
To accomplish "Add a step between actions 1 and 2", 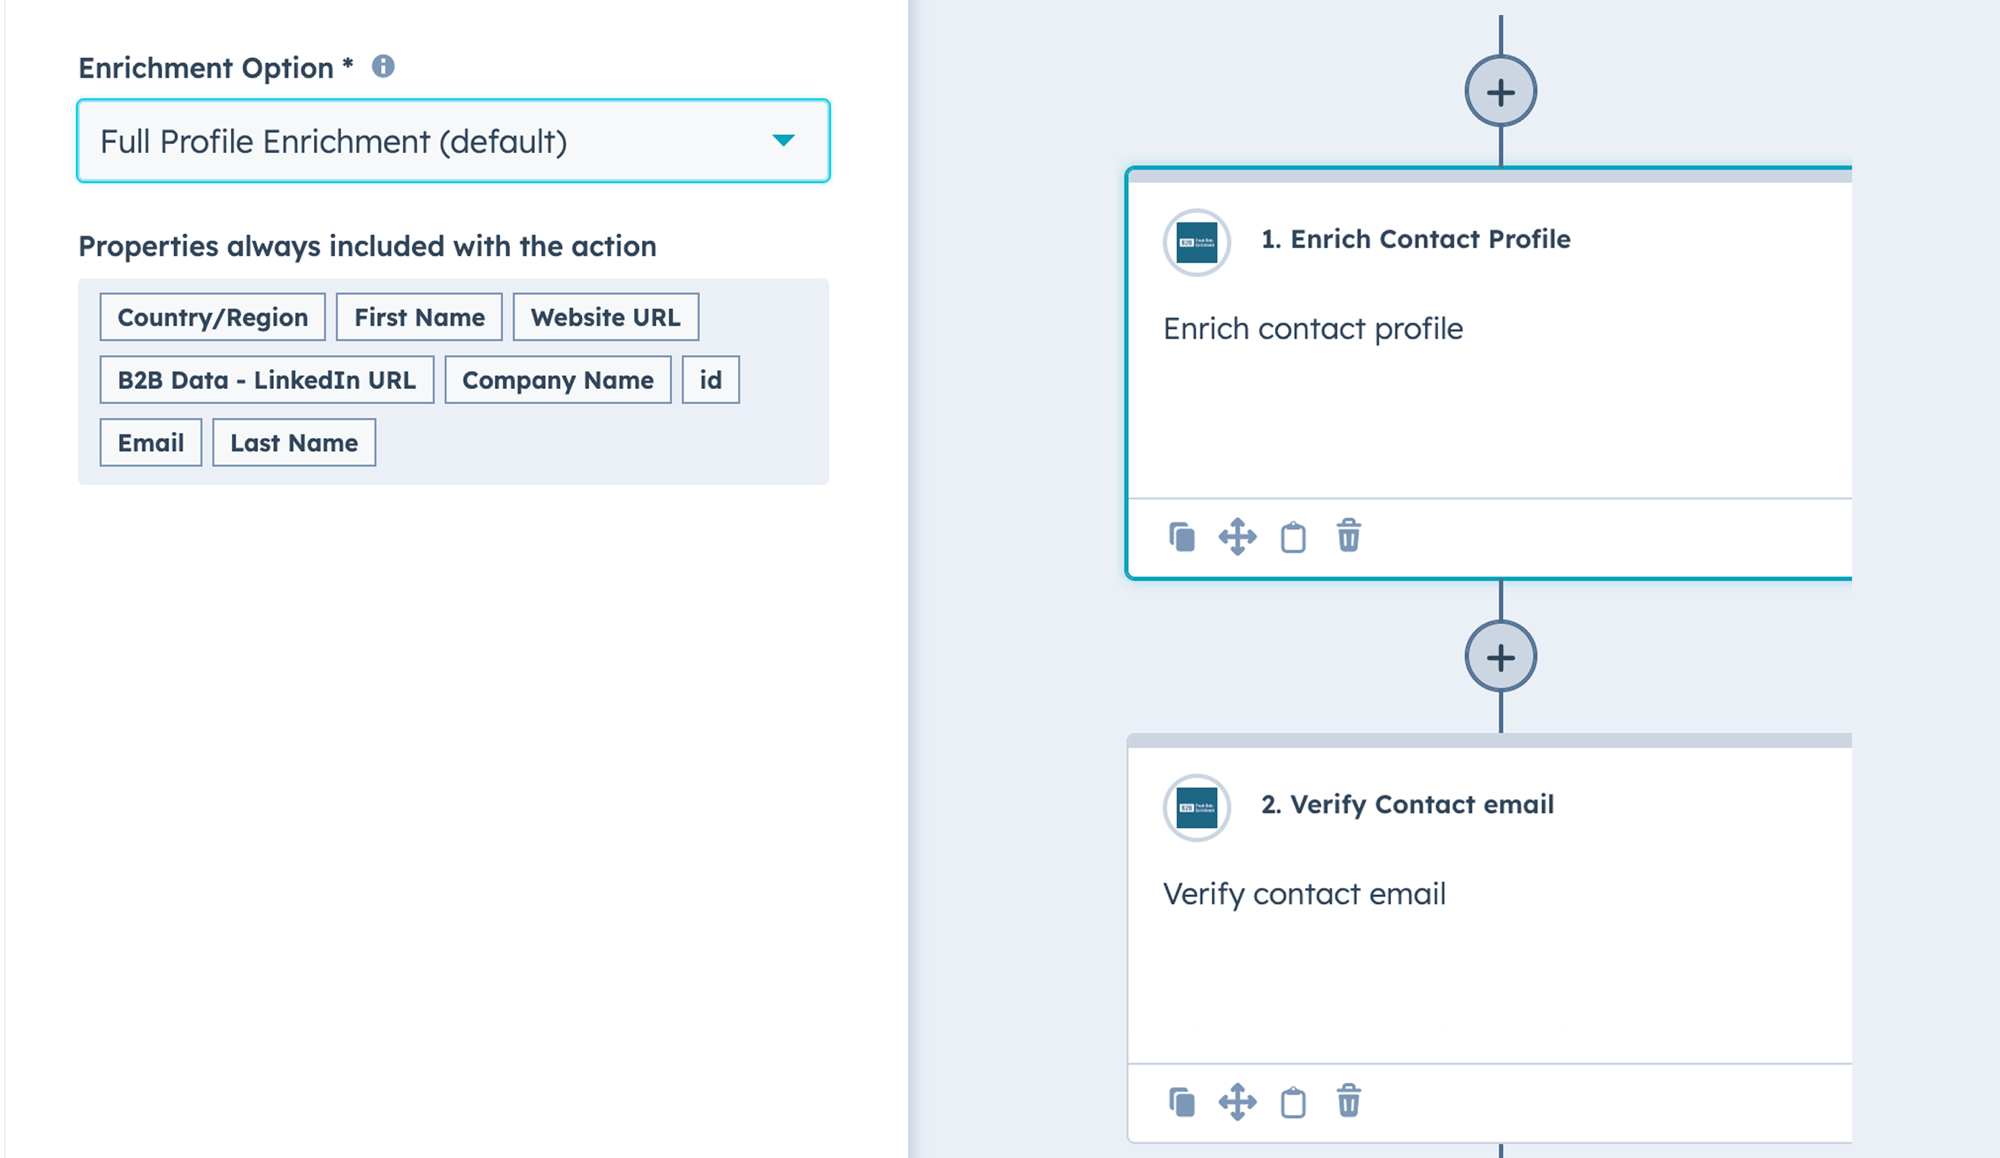I will coord(1500,657).
